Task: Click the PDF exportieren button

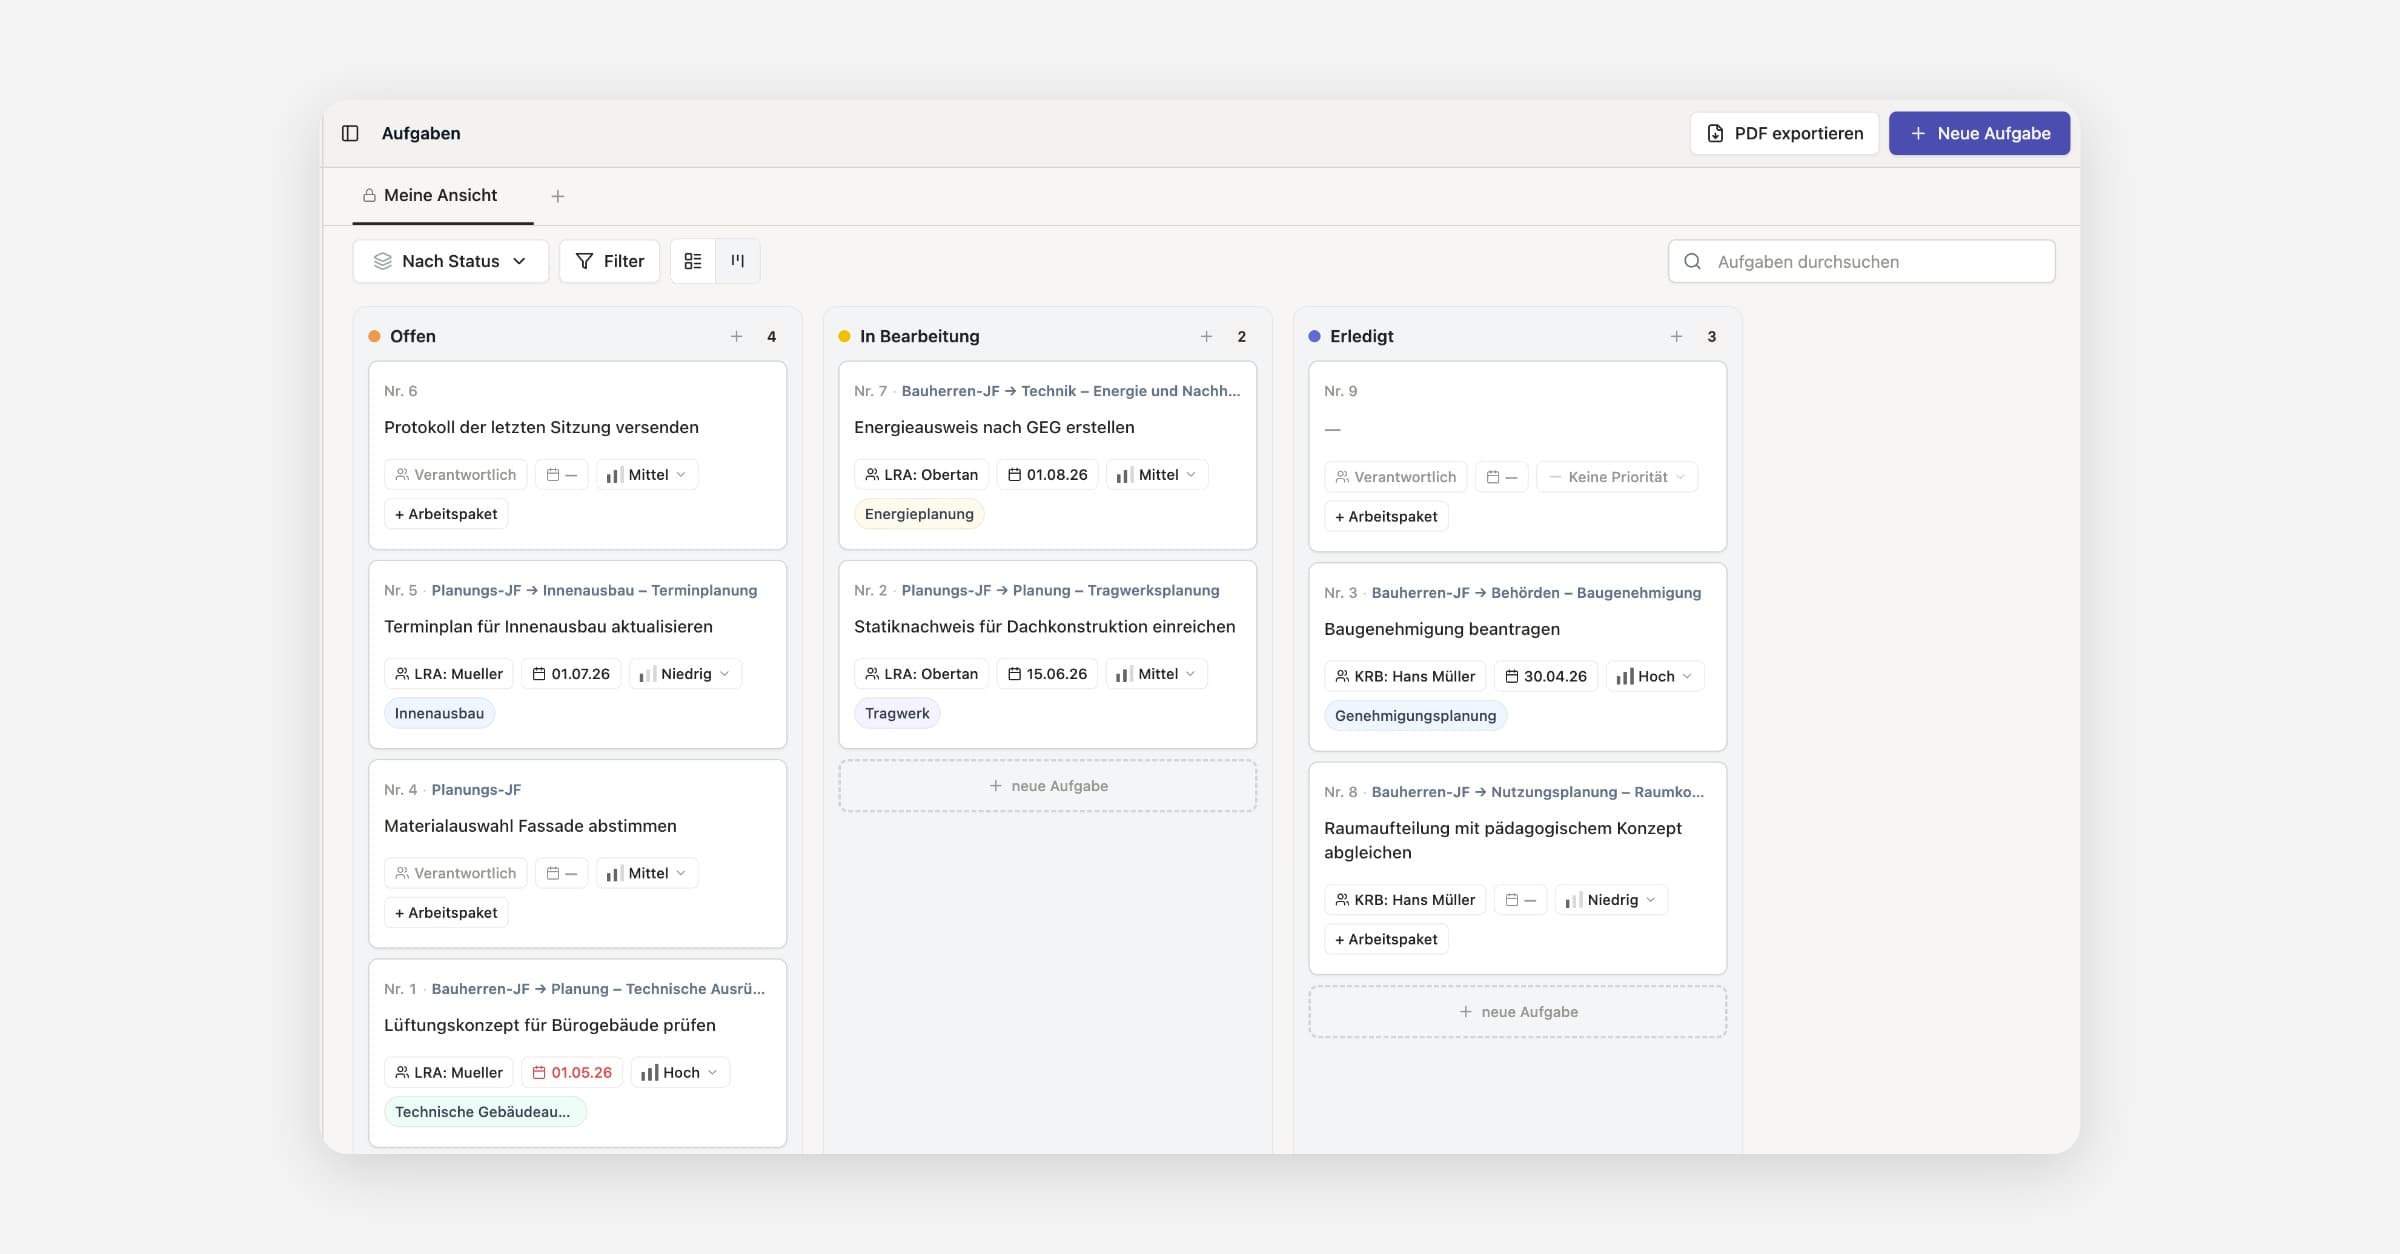Action: (1784, 133)
